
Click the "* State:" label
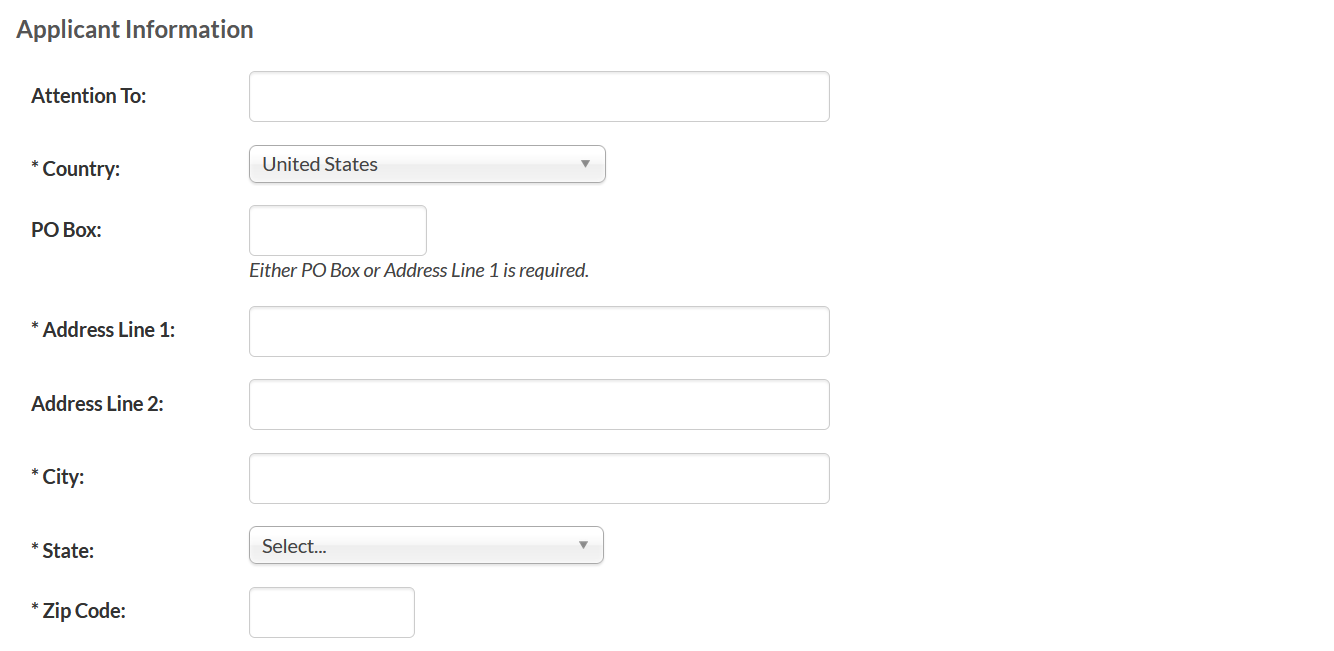pyautogui.click(x=62, y=550)
